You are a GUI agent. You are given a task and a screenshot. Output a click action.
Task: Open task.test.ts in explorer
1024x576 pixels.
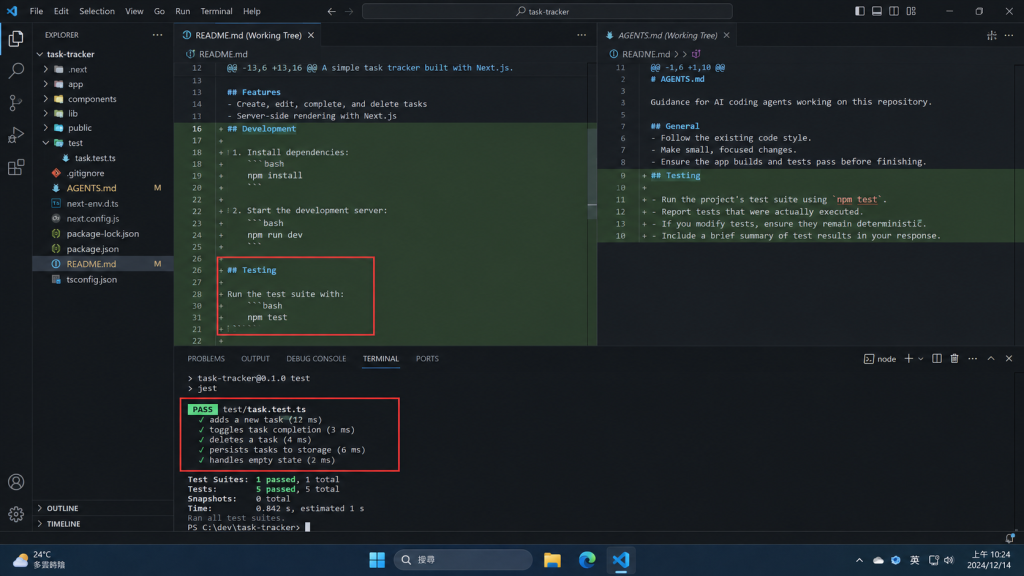(x=95, y=158)
